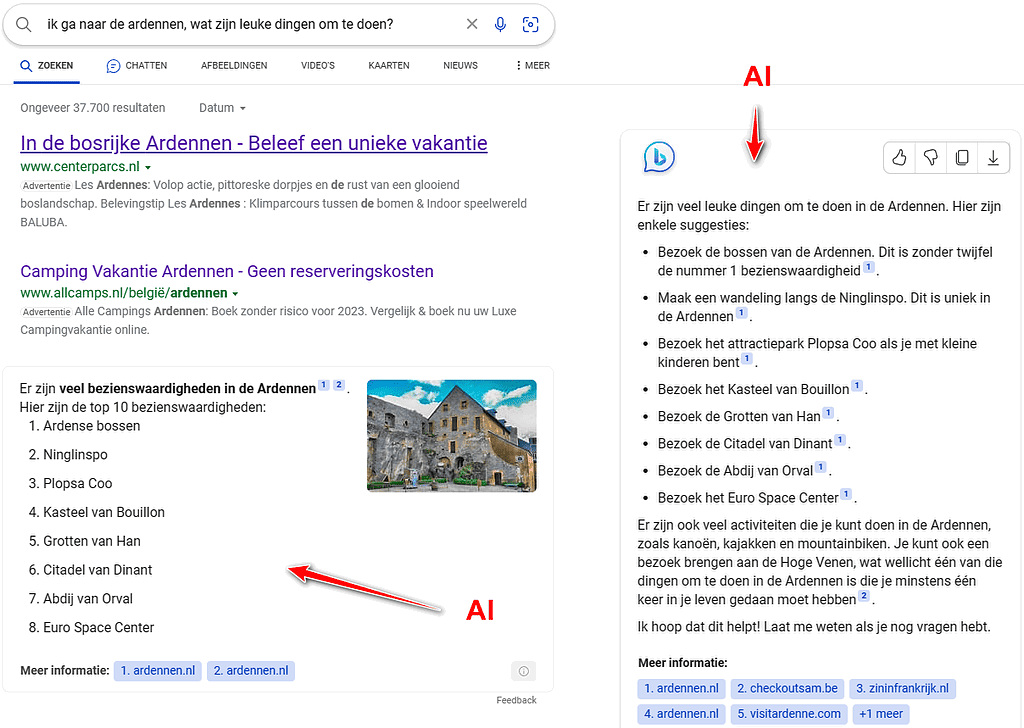The width and height of the screenshot is (1024, 728).
Task: Open chat source '1. ardennen.nl'
Action: point(681,688)
